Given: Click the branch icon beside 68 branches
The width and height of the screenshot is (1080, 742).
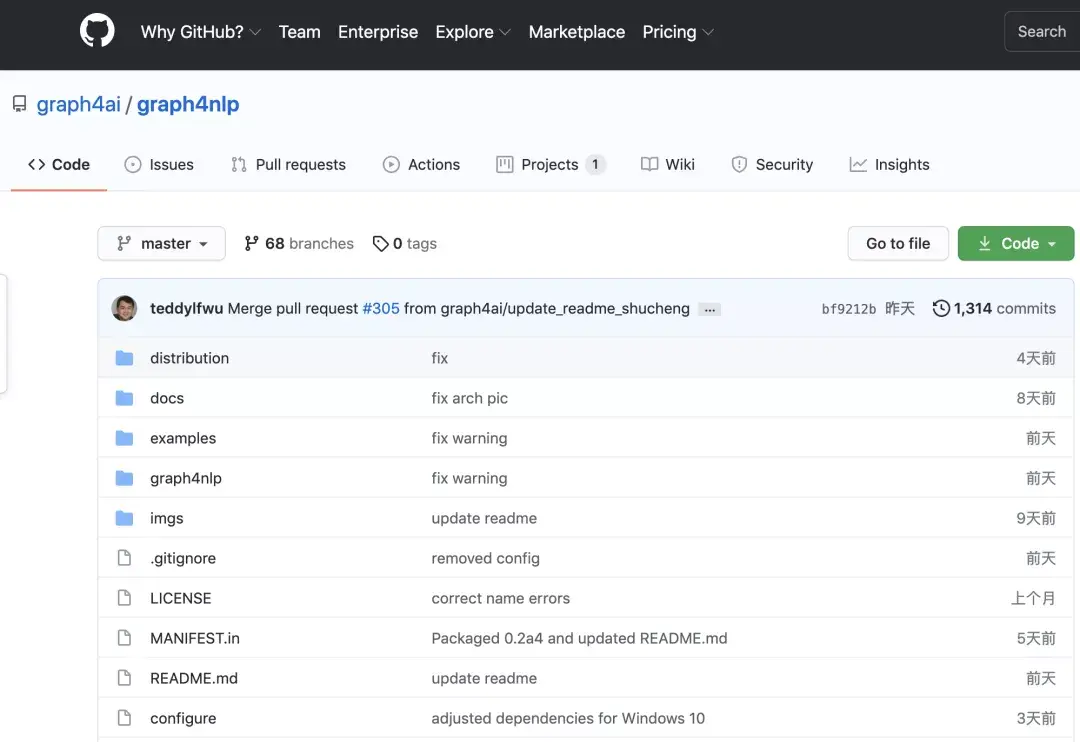Looking at the screenshot, I should (251, 243).
